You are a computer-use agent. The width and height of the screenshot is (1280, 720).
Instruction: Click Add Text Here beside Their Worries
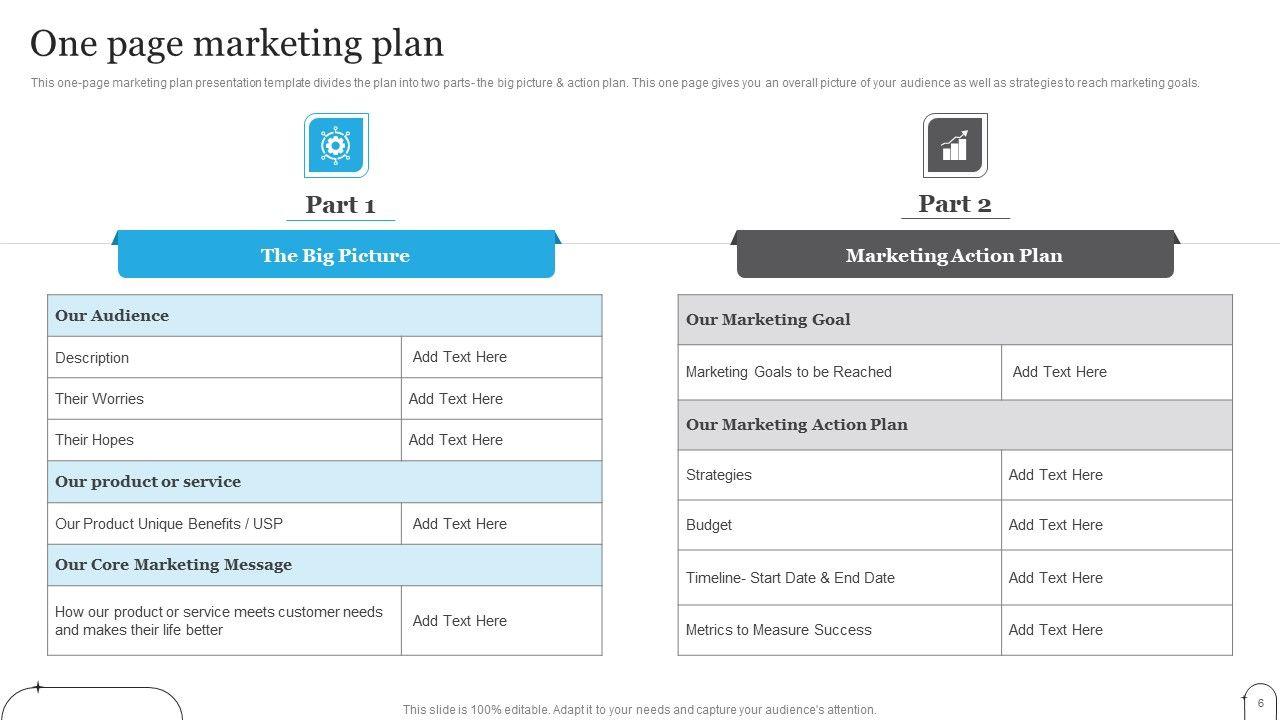pyautogui.click(x=456, y=399)
